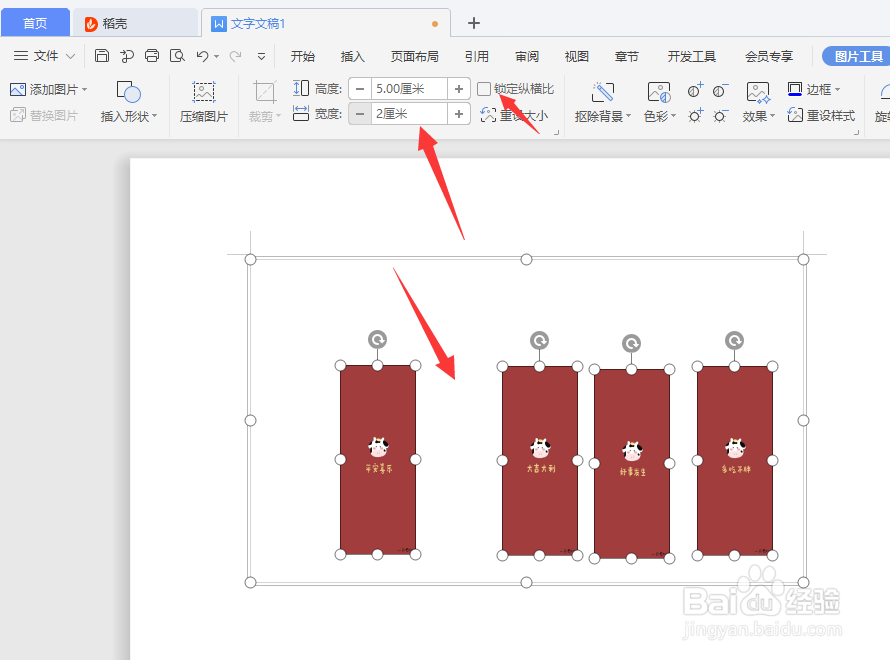Decrease brightness icon

click(x=720, y=116)
